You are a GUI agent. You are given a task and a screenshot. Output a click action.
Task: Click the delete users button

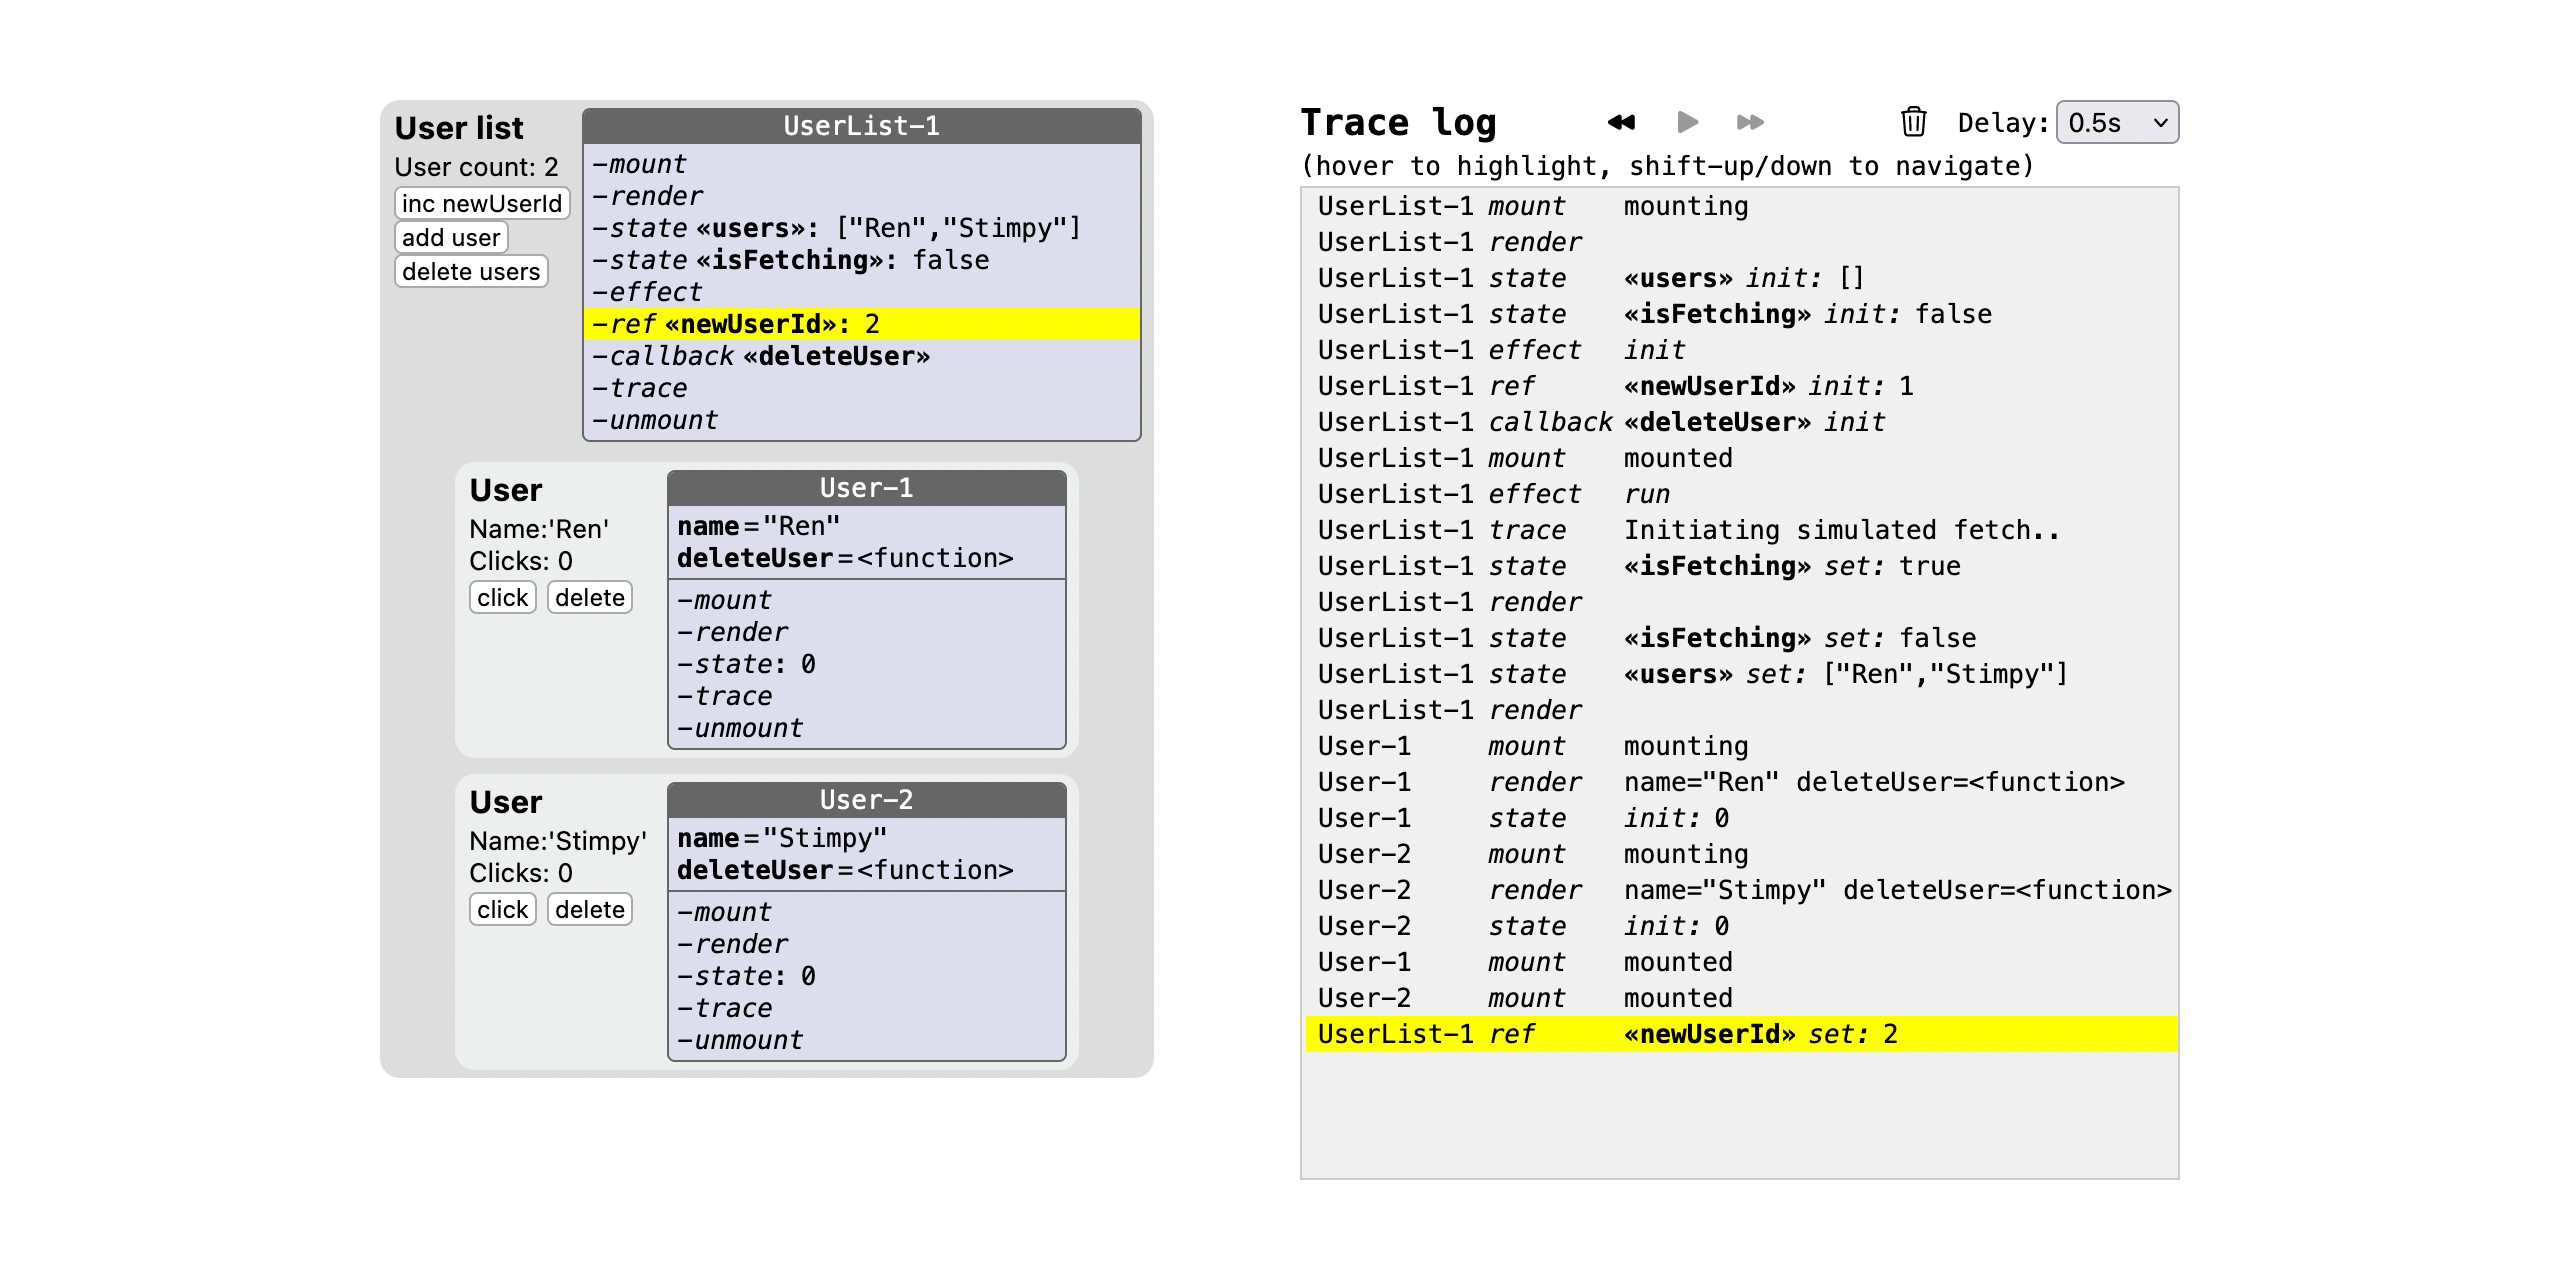[x=471, y=272]
